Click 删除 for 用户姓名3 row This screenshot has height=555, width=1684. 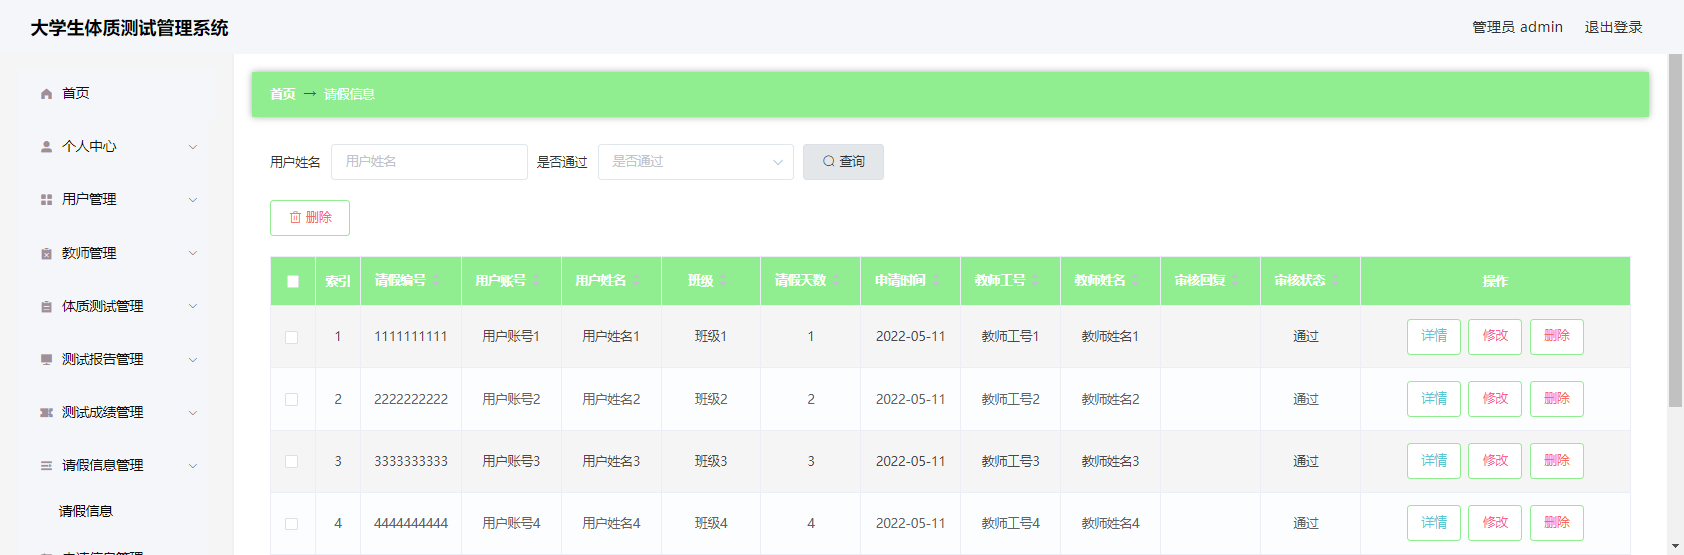(1557, 461)
